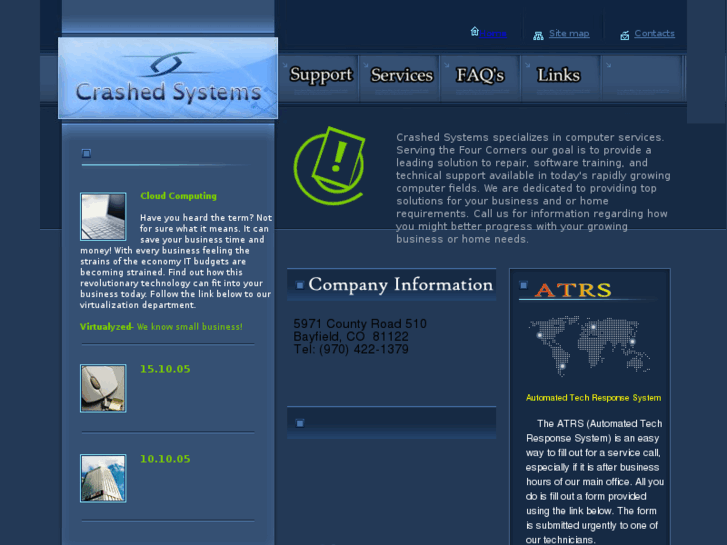Click the Home house icon
This screenshot has width=727, height=545.
(x=474, y=31)
